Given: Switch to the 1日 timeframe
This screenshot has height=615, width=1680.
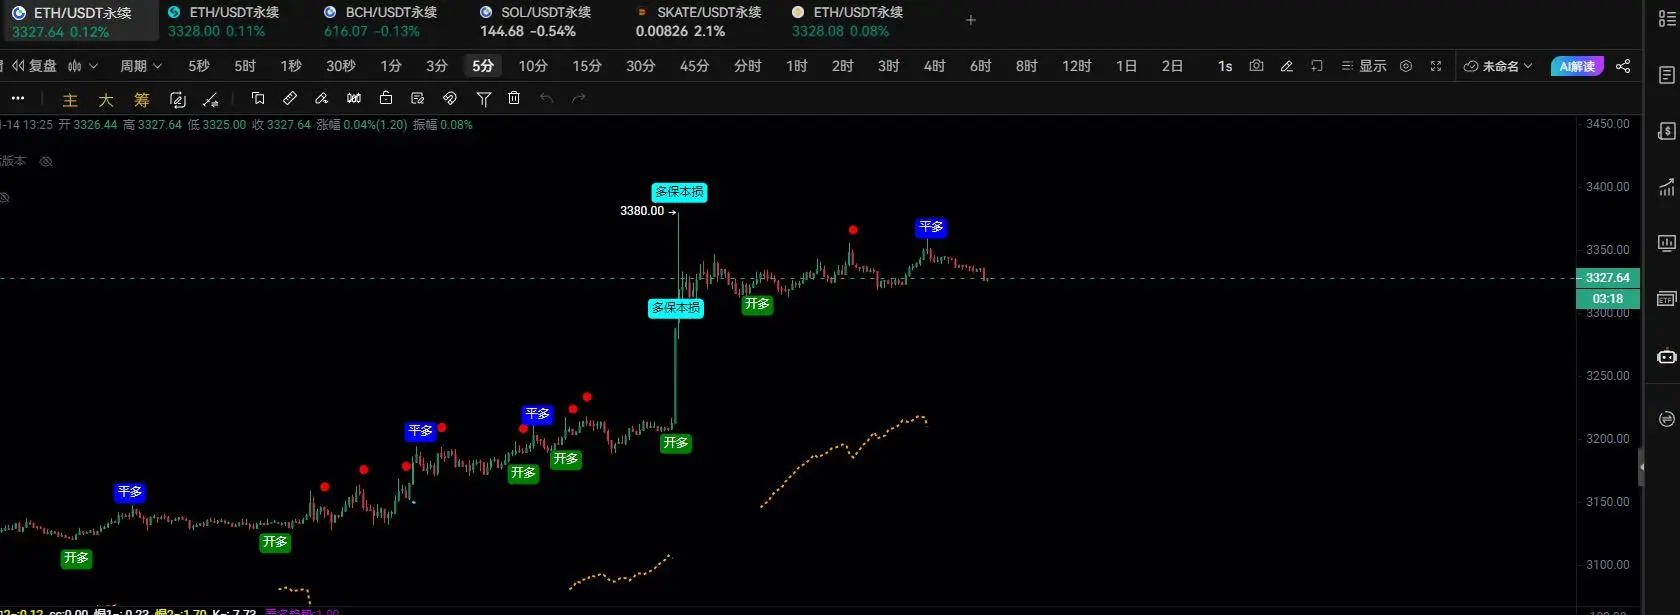Looking at the screenshot, I should (x=1127, y=66).
